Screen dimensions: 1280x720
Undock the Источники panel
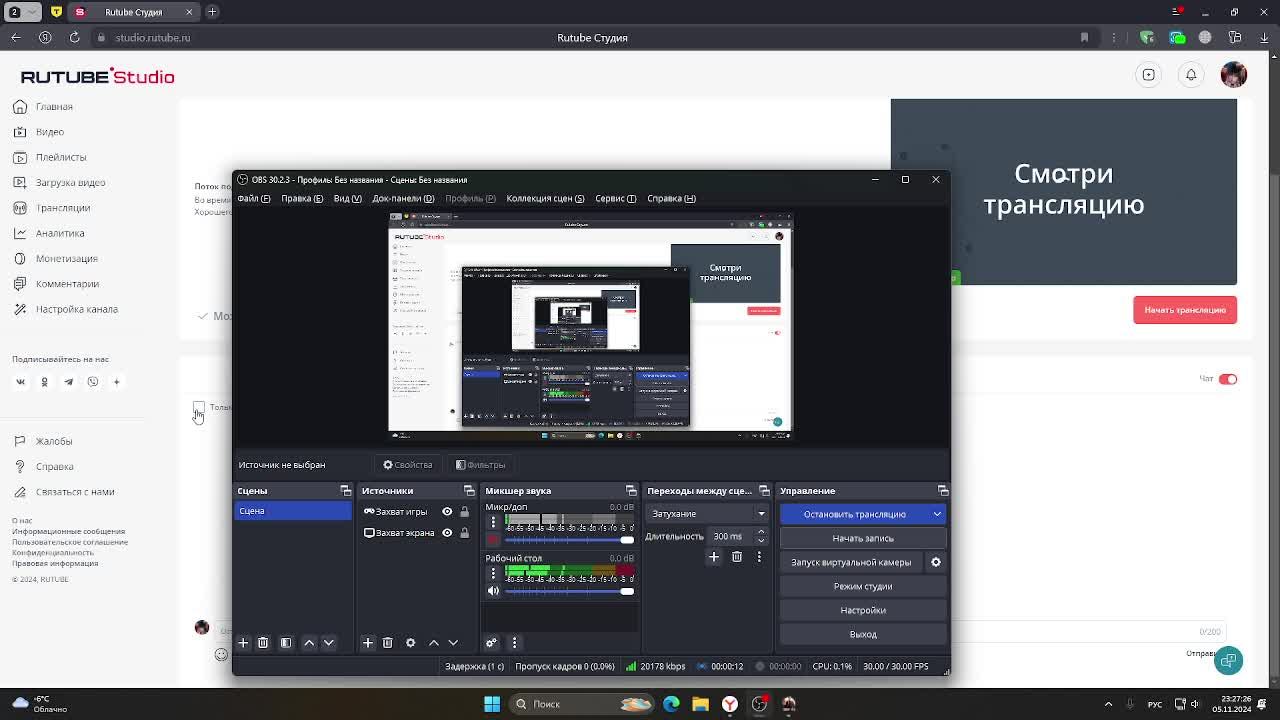(x=469, y=491)
